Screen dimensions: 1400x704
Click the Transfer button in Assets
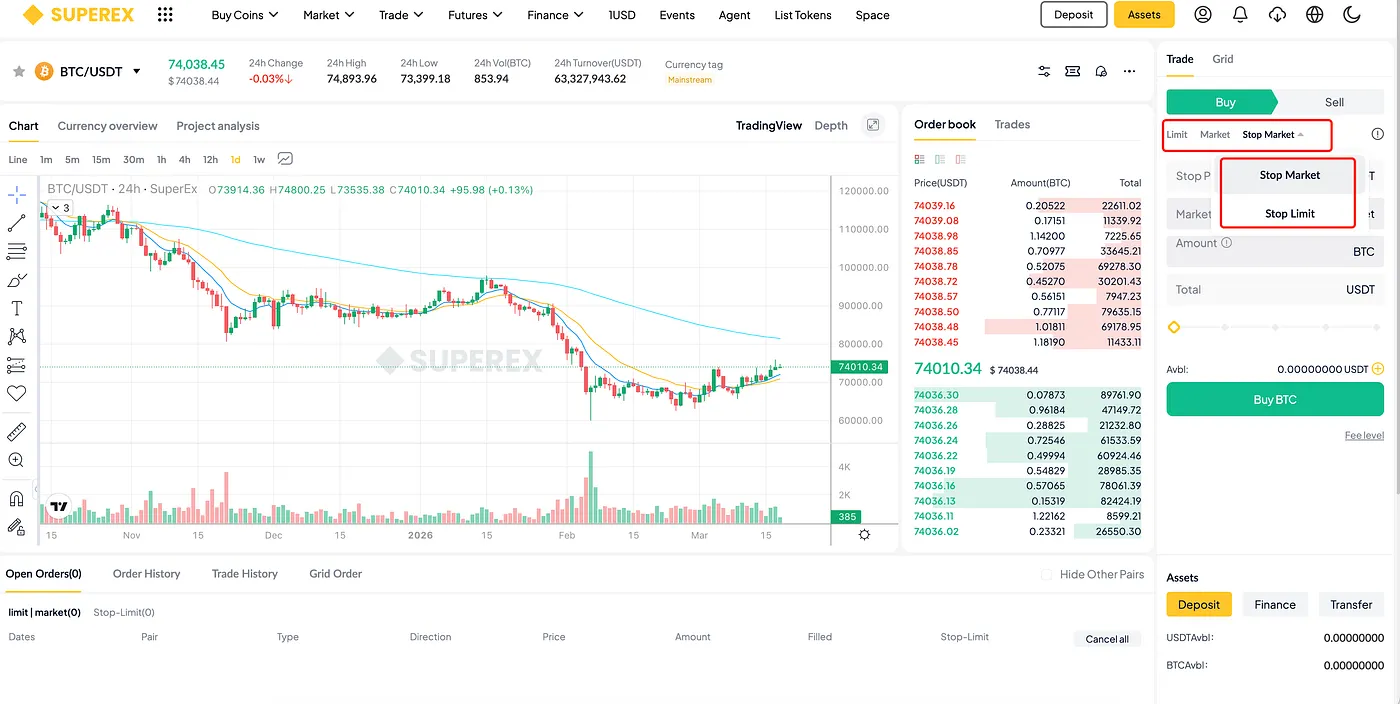(x=1351, y=605)
